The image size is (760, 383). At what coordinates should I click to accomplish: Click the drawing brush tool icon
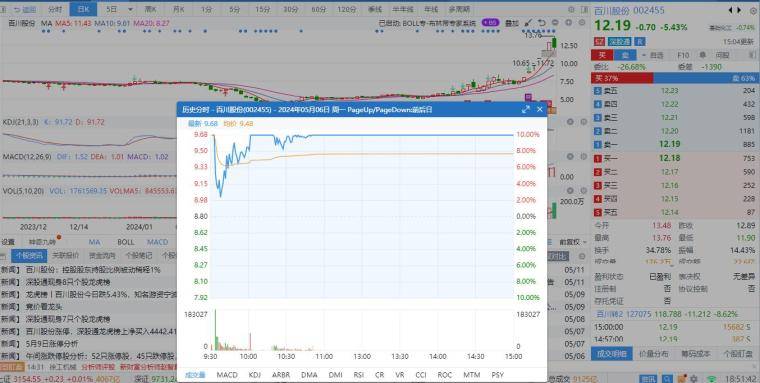(x=528, y=22)
